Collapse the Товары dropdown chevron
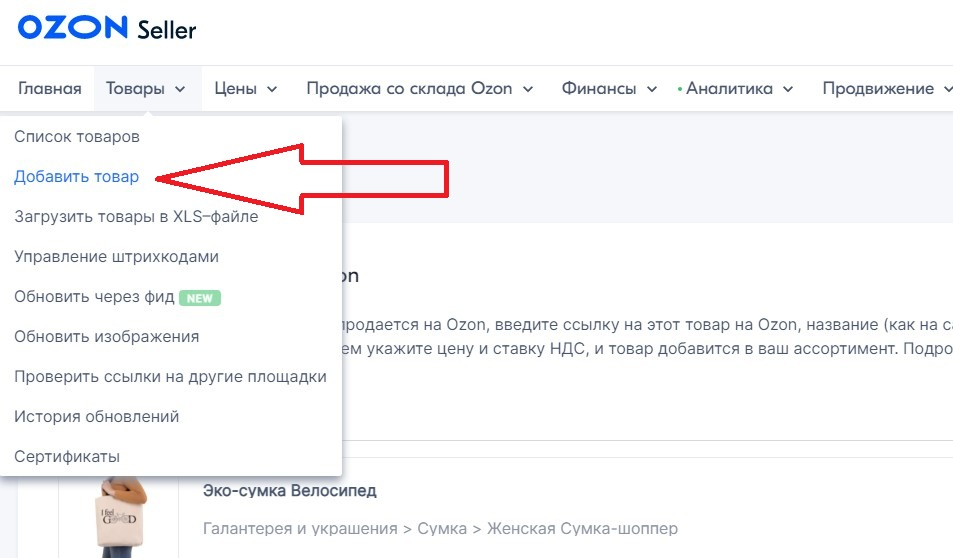The width and height of the screenshot is (953, 558). (180, 89)
